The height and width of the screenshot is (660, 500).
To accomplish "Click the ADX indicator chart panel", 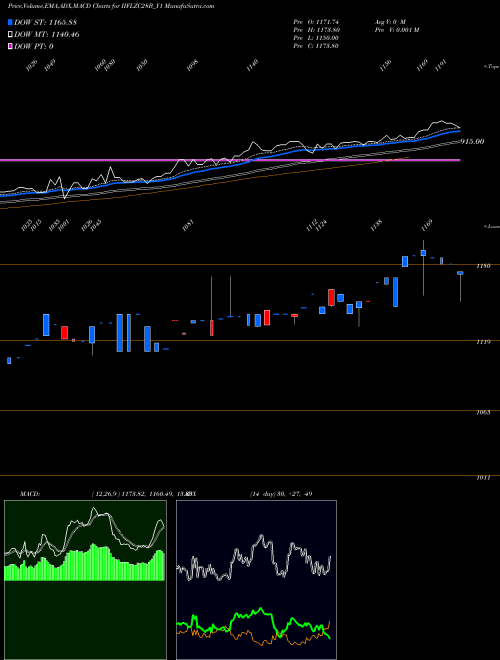I will pos(256,580).
